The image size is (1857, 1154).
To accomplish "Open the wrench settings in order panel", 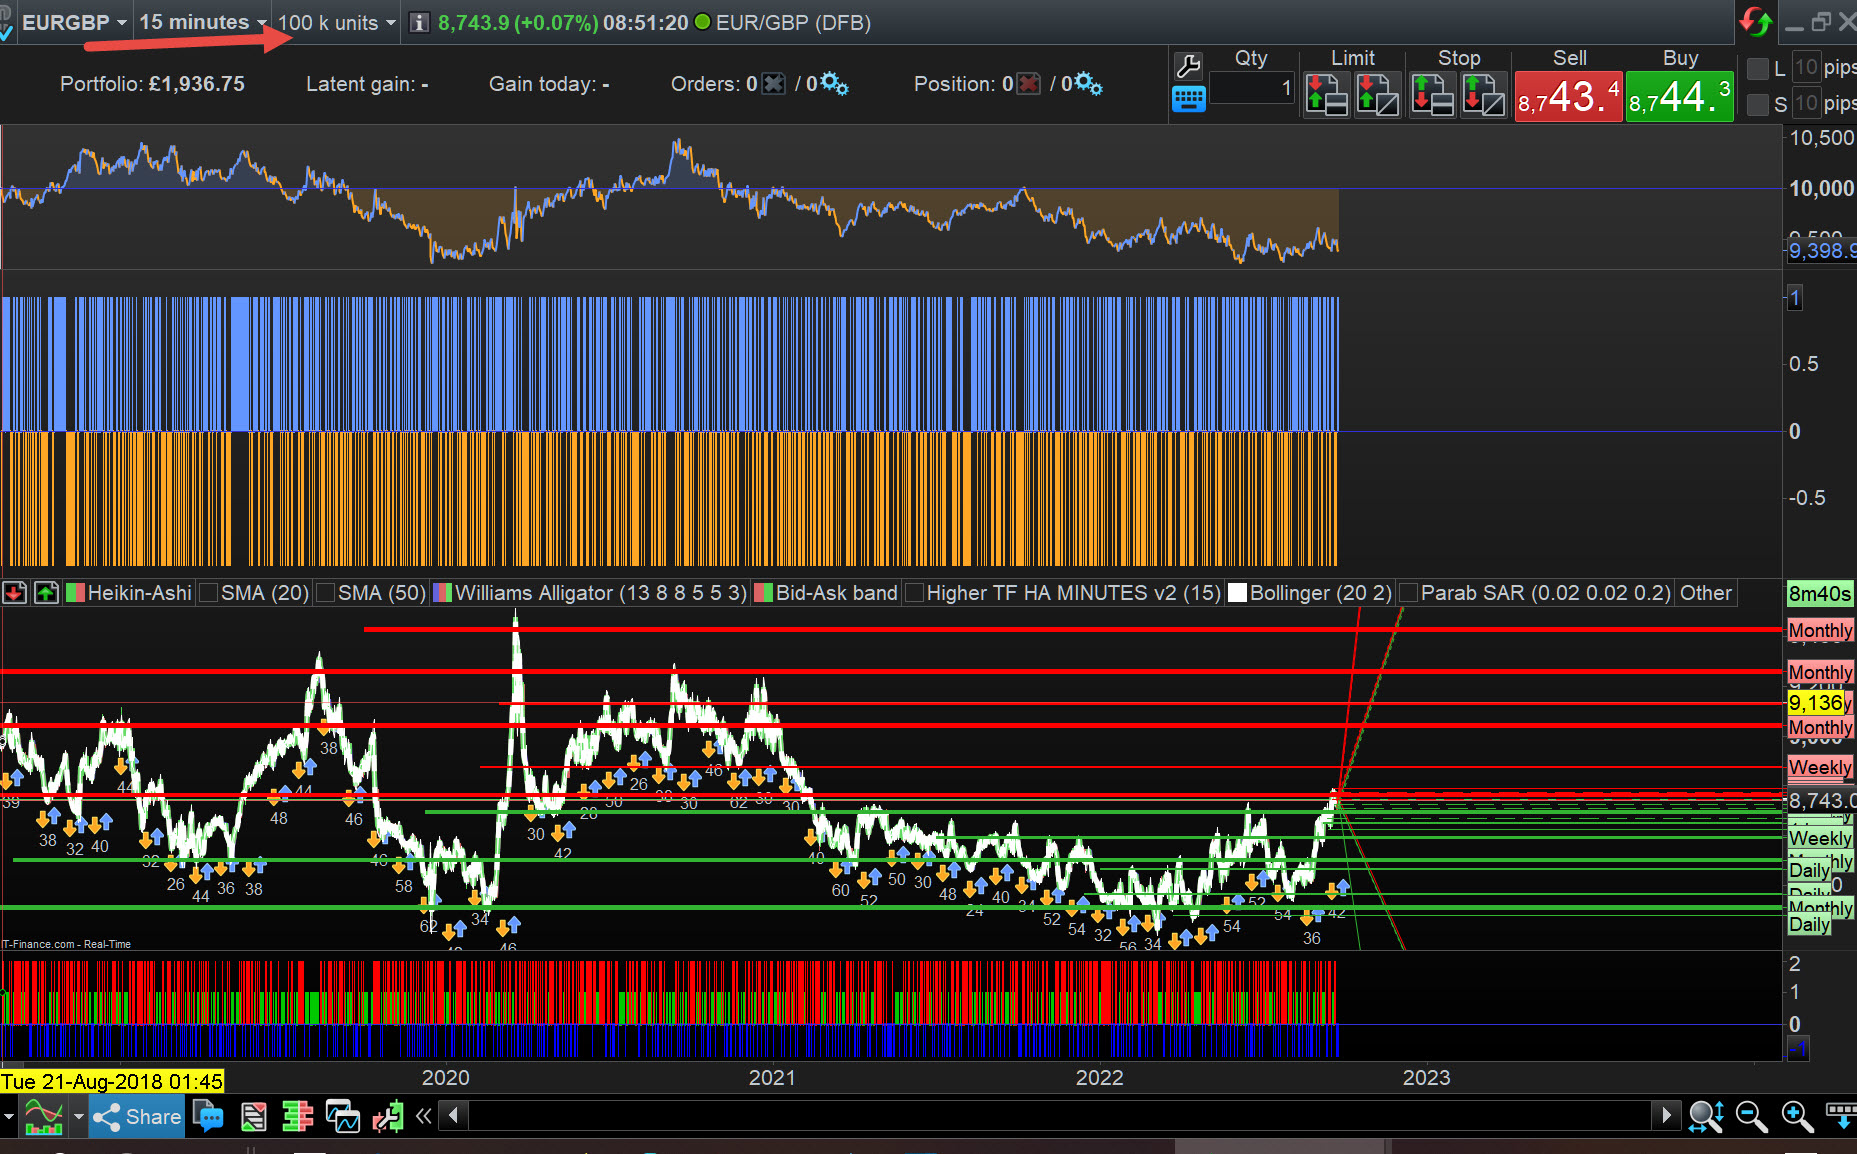I will click(1188, 66).
